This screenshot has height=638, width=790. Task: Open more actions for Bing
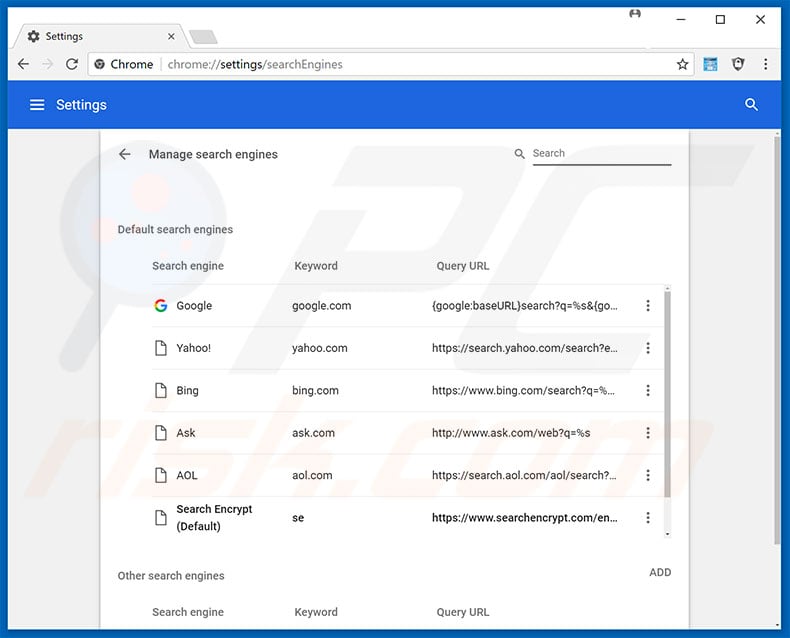pyautogui.click(x=648, y=390)
